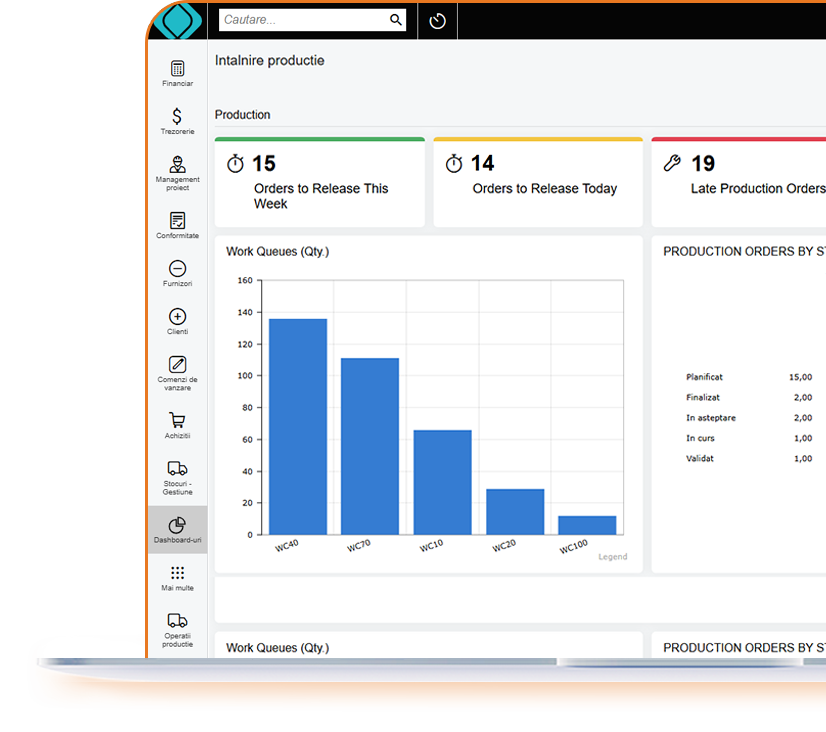The width and height of the screenshot is (826, 732).
Task: Click the history clock icon in the top bar
Action: pos(437,19)
